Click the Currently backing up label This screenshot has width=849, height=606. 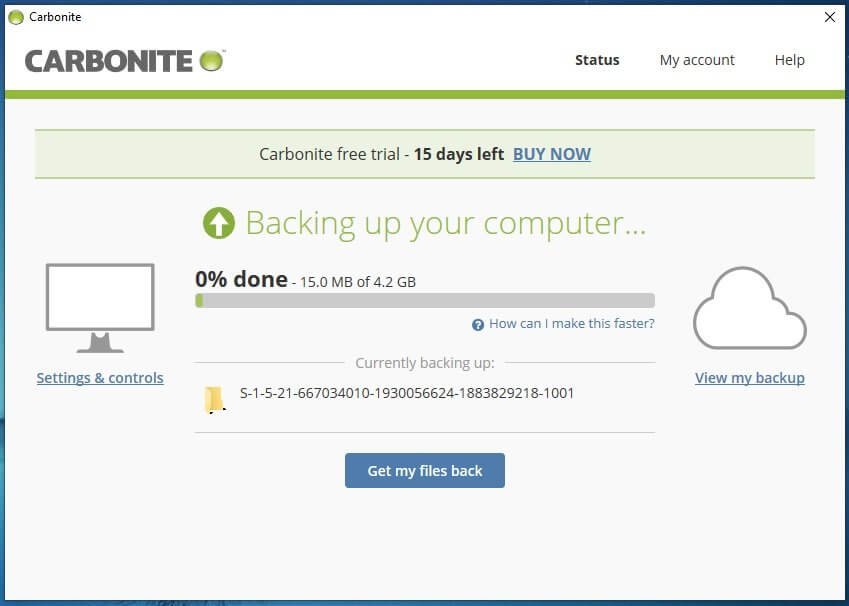425,363
